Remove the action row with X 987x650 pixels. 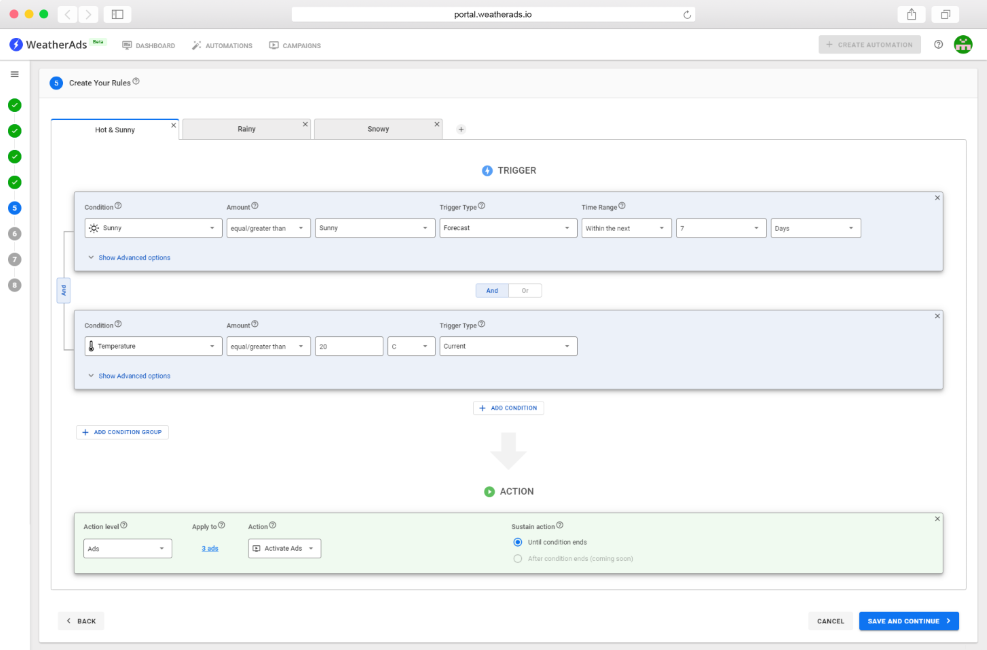pos(937,518)
